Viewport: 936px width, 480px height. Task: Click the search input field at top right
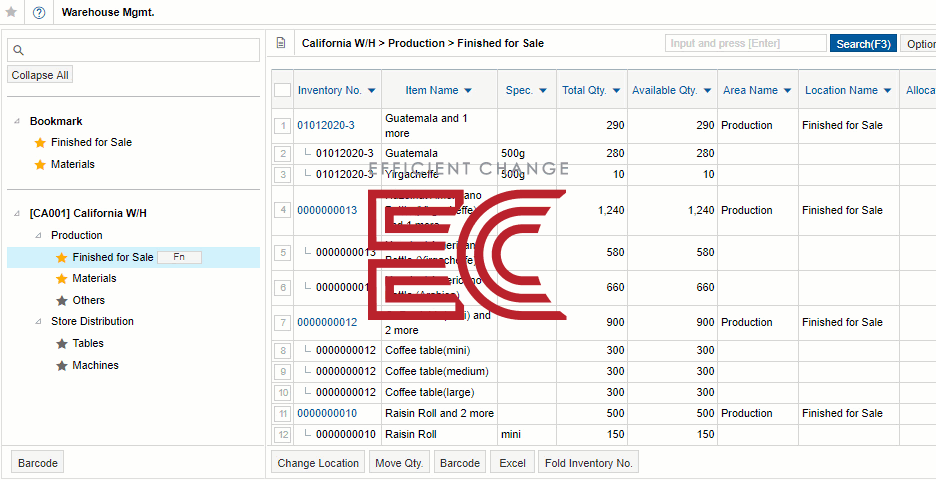(x=745, y=44)
